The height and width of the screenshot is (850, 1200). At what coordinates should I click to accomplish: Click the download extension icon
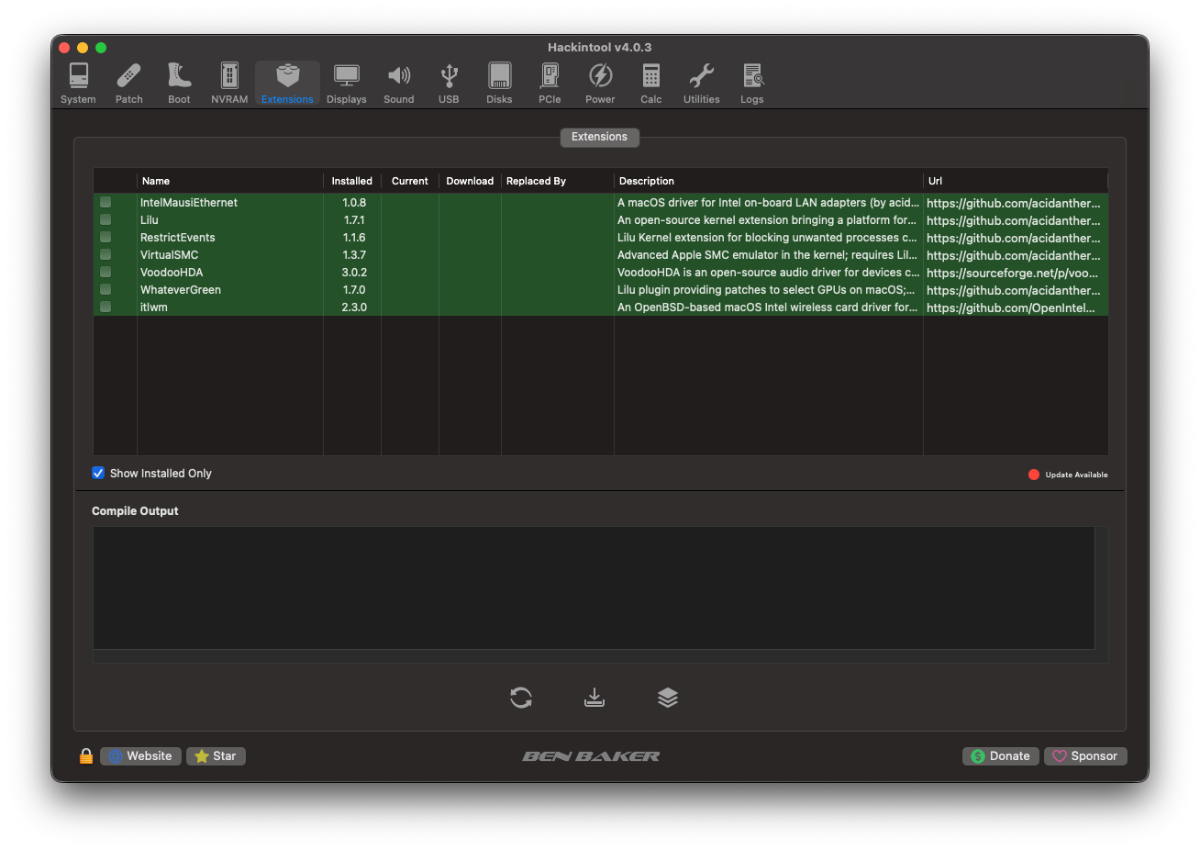tap(595, 698)
